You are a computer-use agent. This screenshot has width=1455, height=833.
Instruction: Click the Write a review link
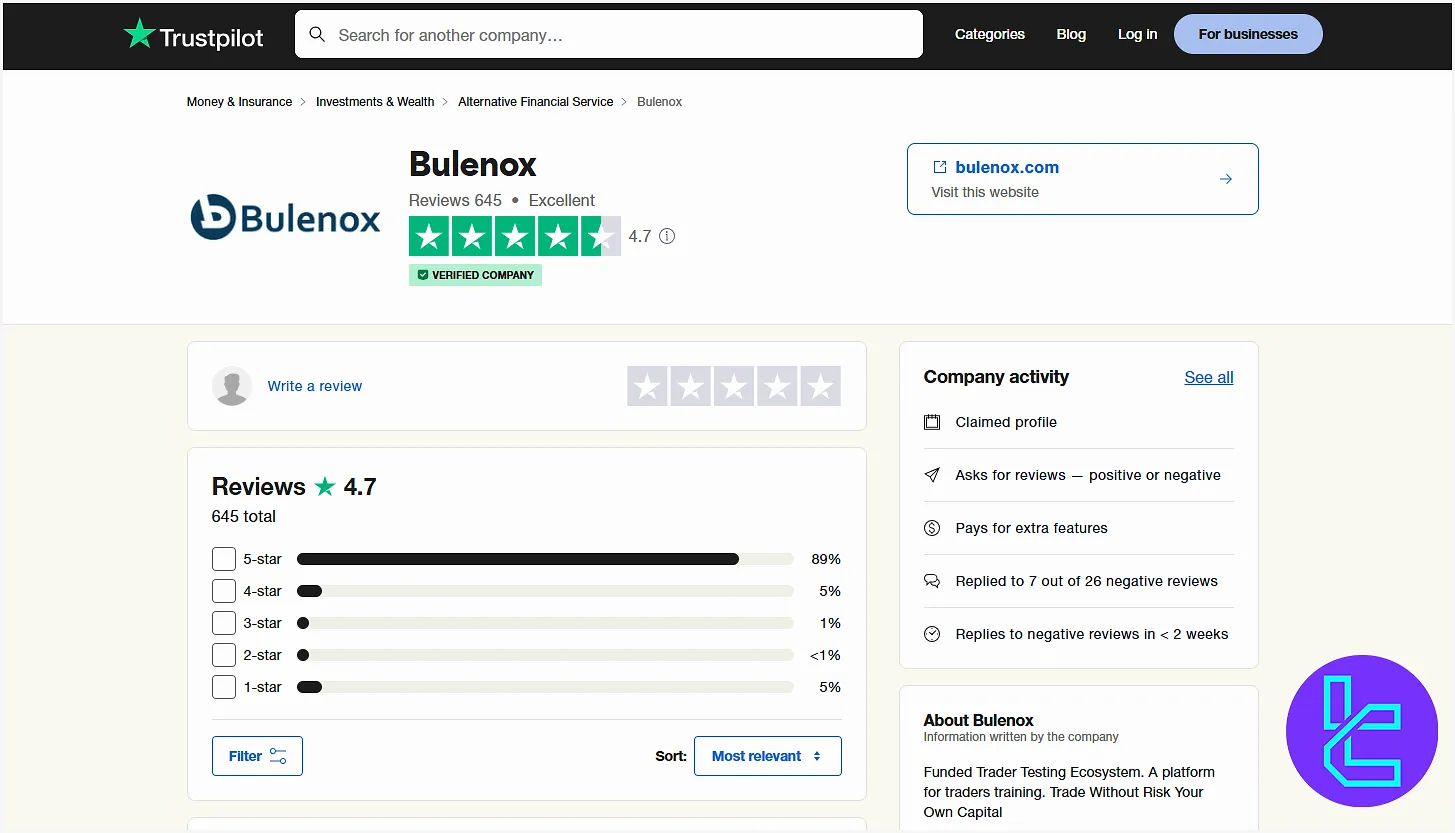click(314, 385)
